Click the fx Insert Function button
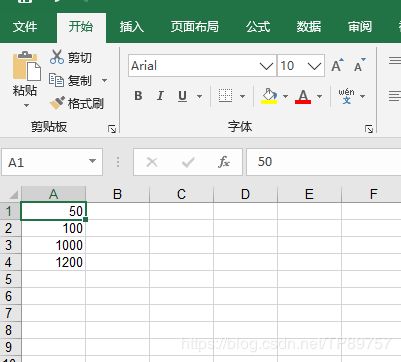Image resolution: width=401 pixels, height=362 pixels. click(x=224, y=162)
